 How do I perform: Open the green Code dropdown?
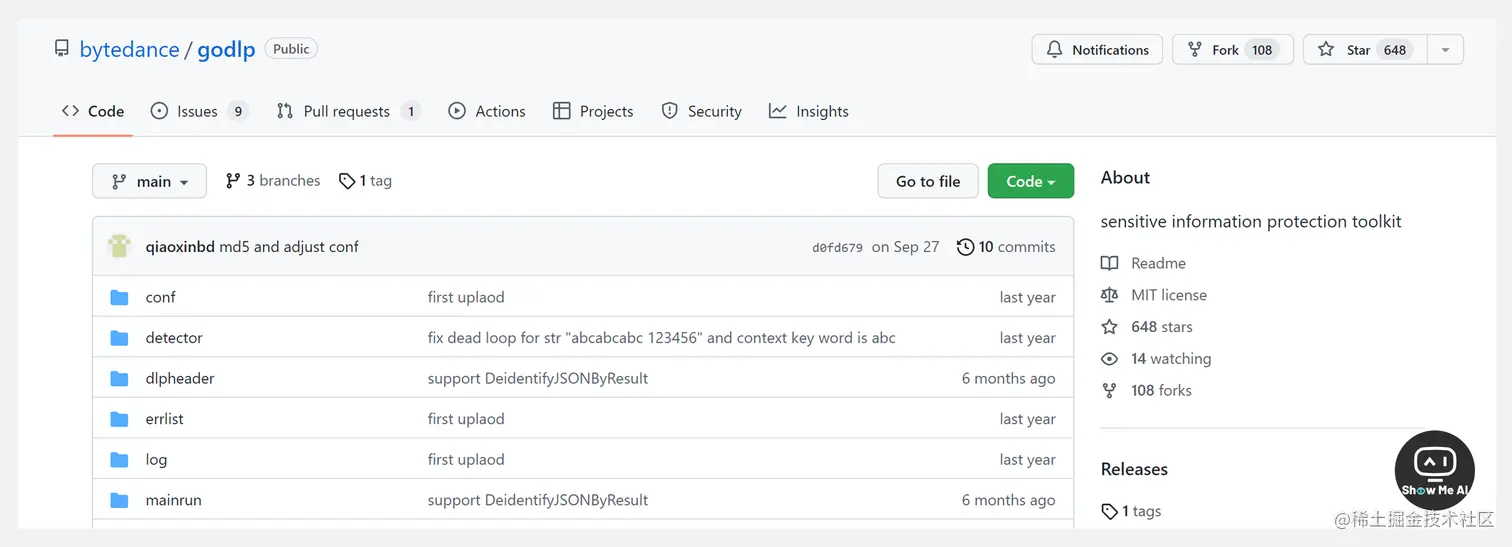1030,181
